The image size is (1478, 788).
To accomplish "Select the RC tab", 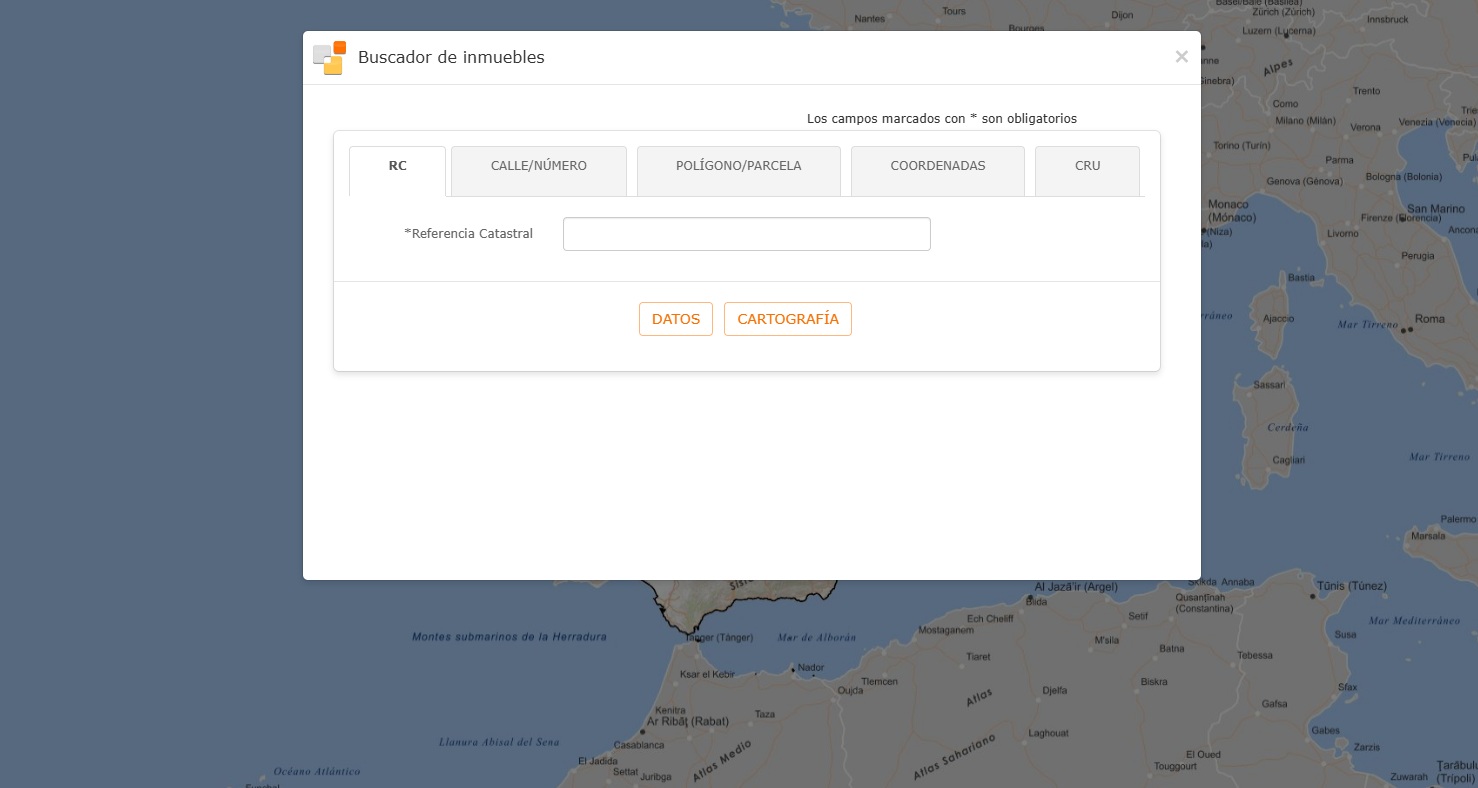I will tap(397, 167).
